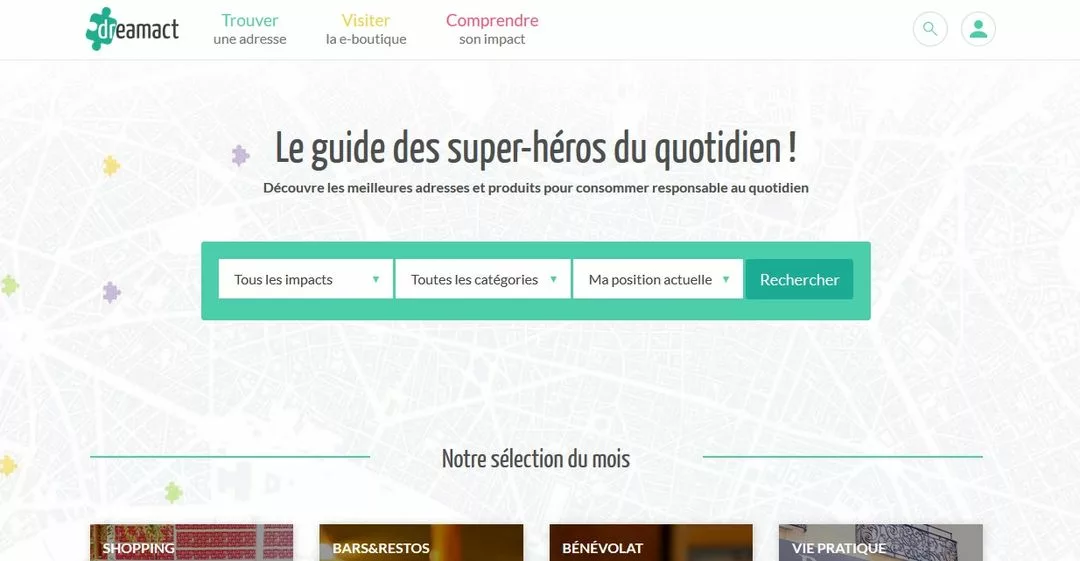Expand the 'Ma position actuelle' selector
The image size is (1080, 561).
pos(658,280)
